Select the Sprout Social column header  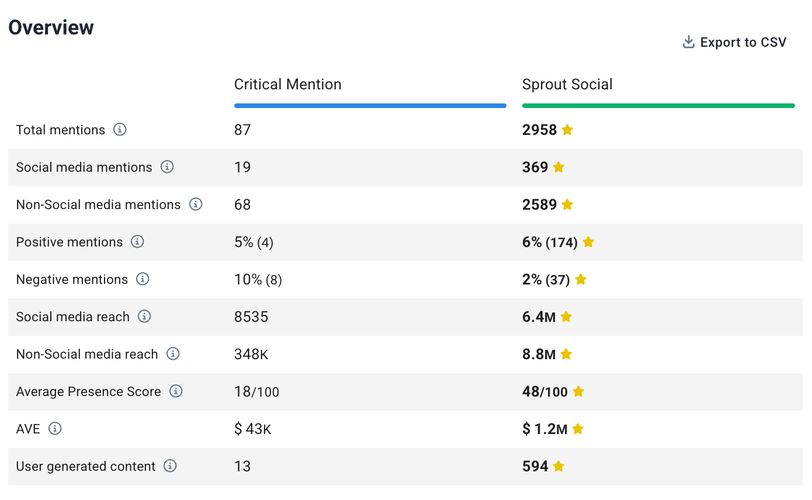(568, 84)
